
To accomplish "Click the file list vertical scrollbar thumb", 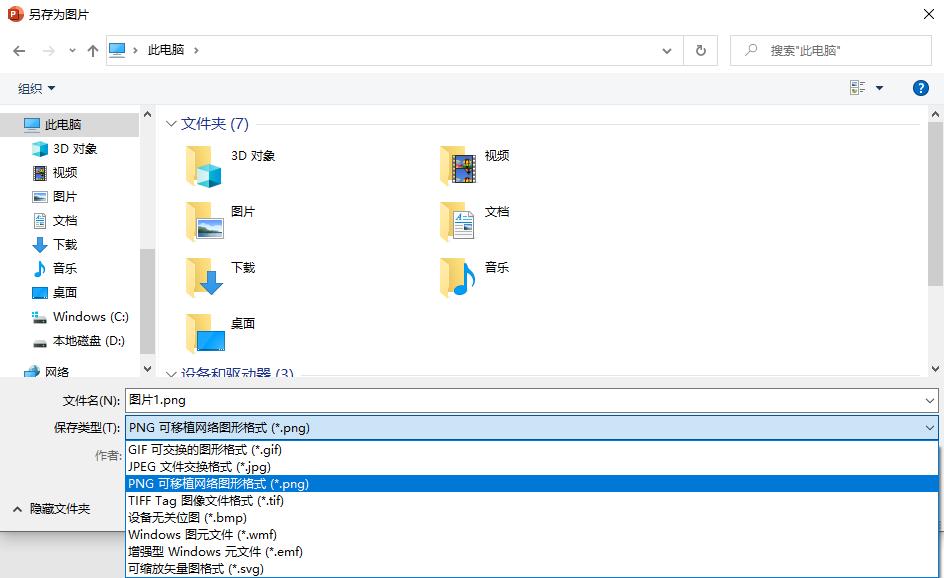I will [935, 204].
